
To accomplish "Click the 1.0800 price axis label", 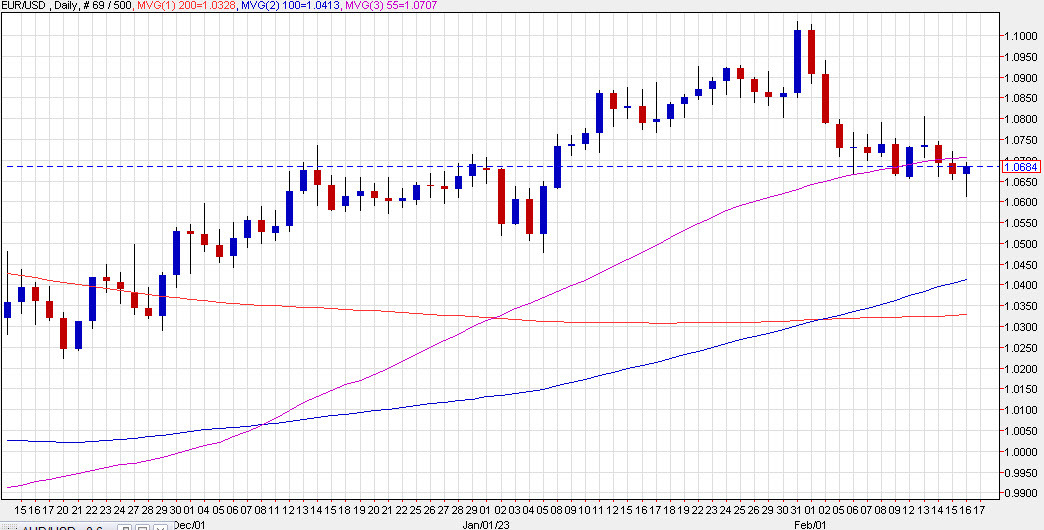I will pos(1022,119).
